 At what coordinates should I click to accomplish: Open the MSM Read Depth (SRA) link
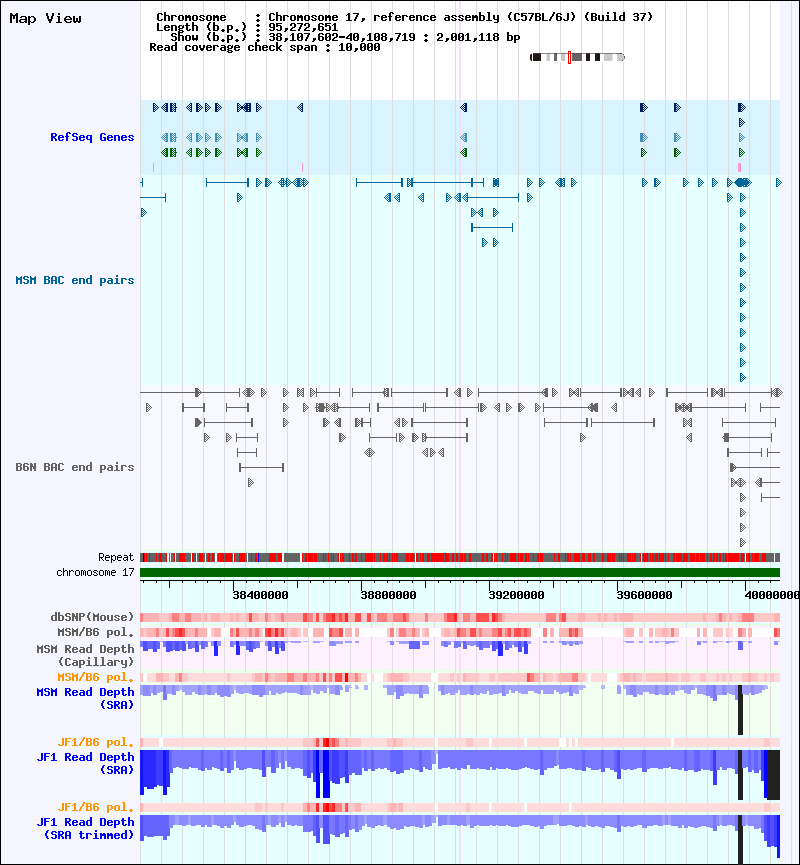click(x=86, y=698)
